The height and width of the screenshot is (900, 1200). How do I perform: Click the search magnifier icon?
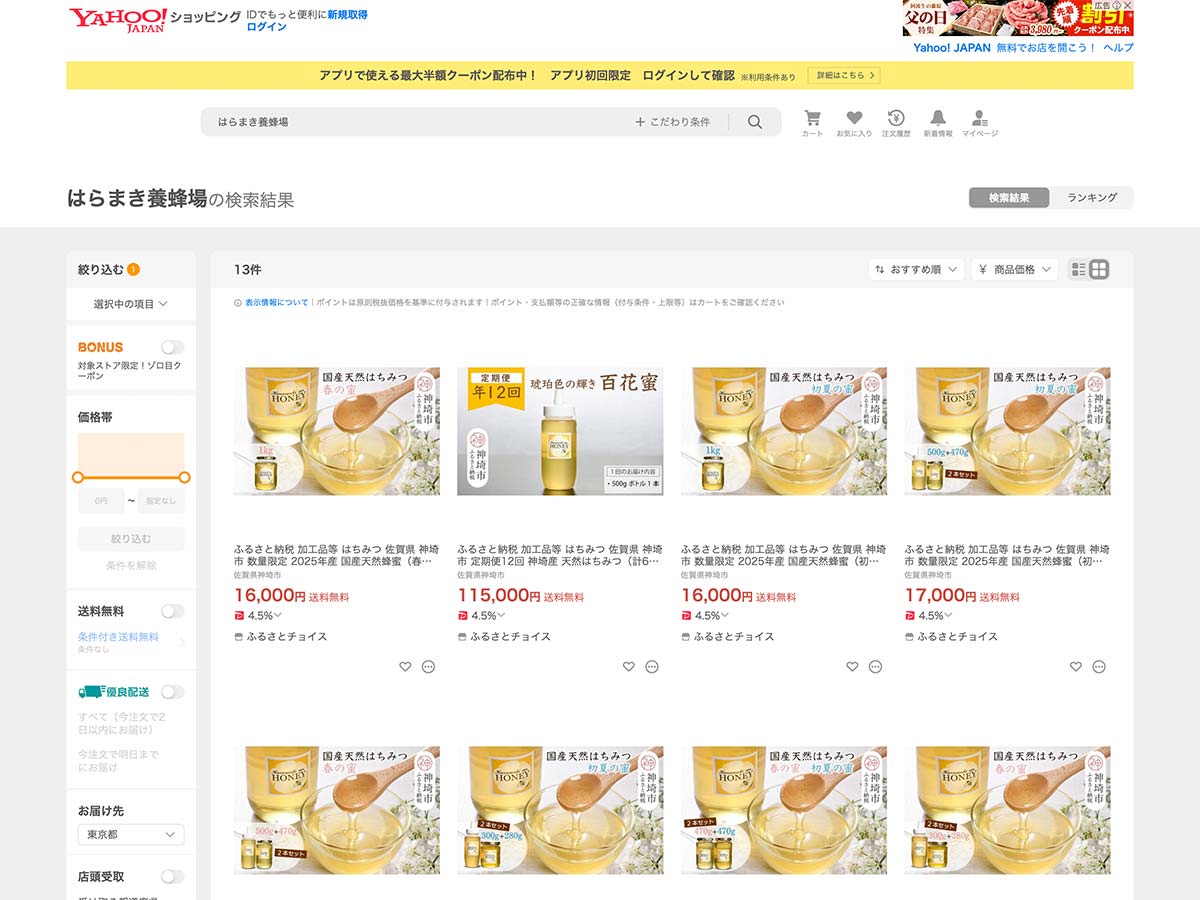coord(755,122)
